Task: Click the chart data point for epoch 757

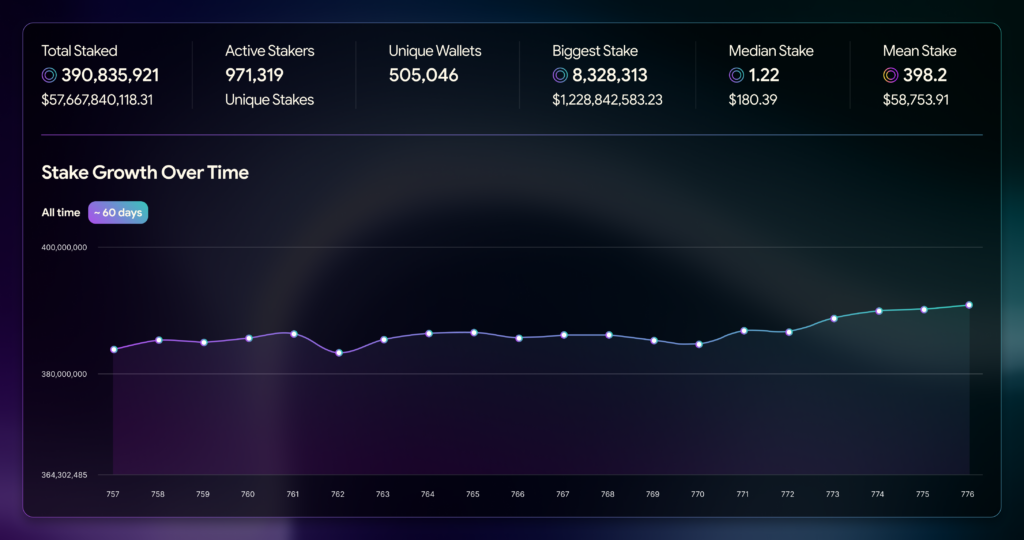Action: pyautogui.click(x=114, y=349)
